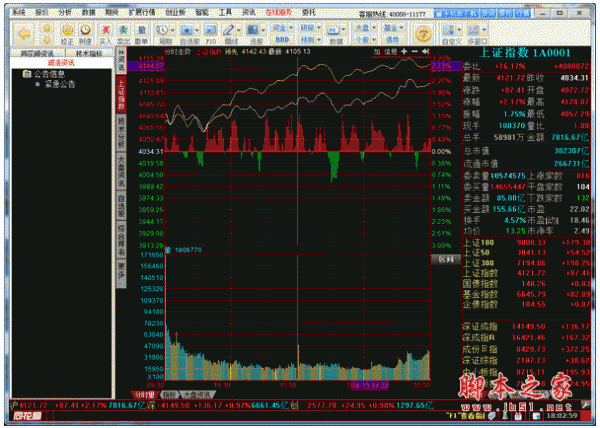Image resolution: width=600 pixels, height=428 pixels.
Task: Click the 更多 vertical side button
Action: [x=121, y=273]
